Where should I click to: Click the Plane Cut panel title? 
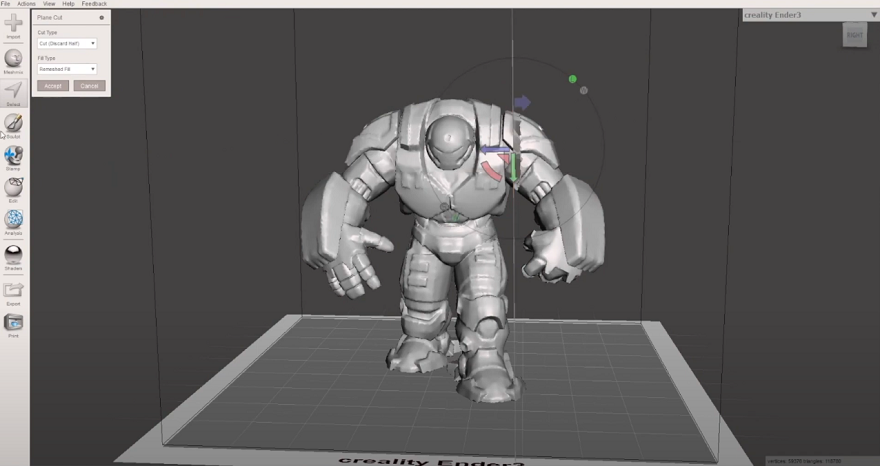pyautogui.click(x=50, y=17)
